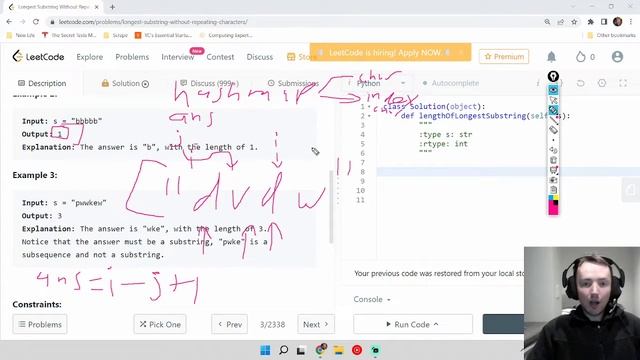This screenshot has width=640, height=360.
Task: Open the Windows Start menu
Action: click(265, 350)
